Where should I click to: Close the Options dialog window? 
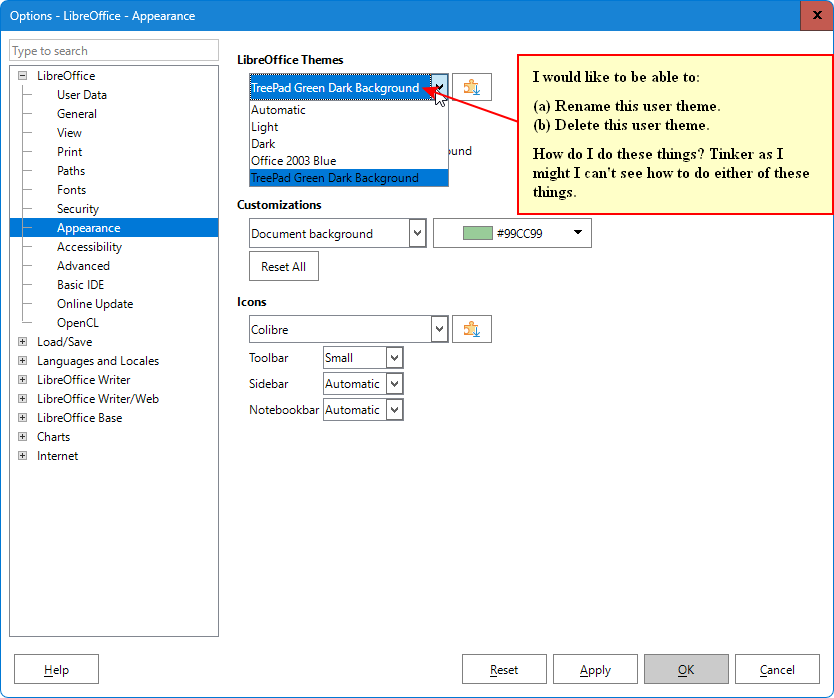point(817,15)
